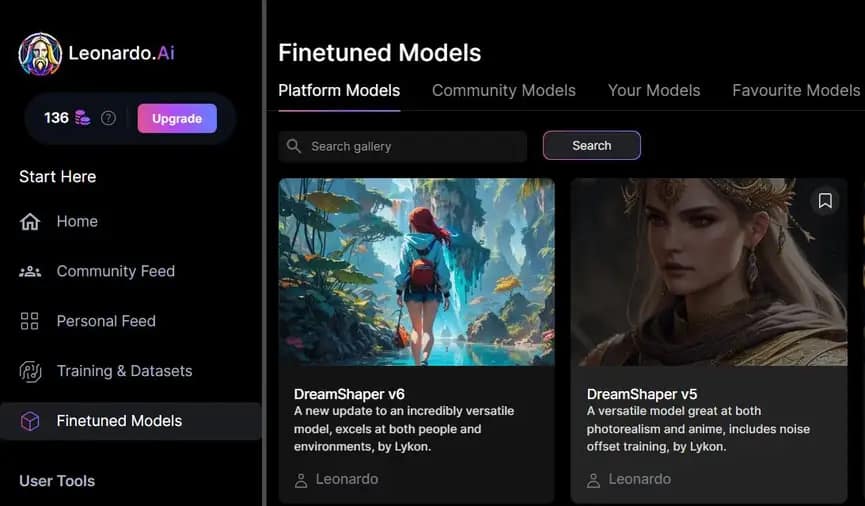Image resolution: width=865 pixels, height=506 pixels.
Task: Click the Home house icon
Action: 30,222
